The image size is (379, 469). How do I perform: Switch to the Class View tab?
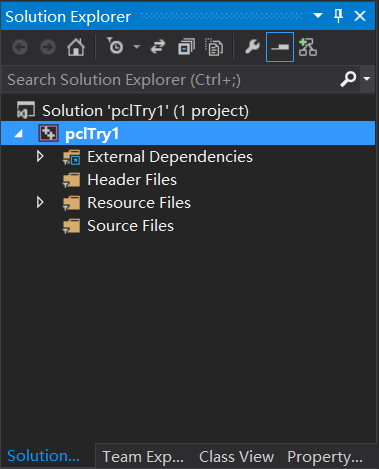click(236, 457)
